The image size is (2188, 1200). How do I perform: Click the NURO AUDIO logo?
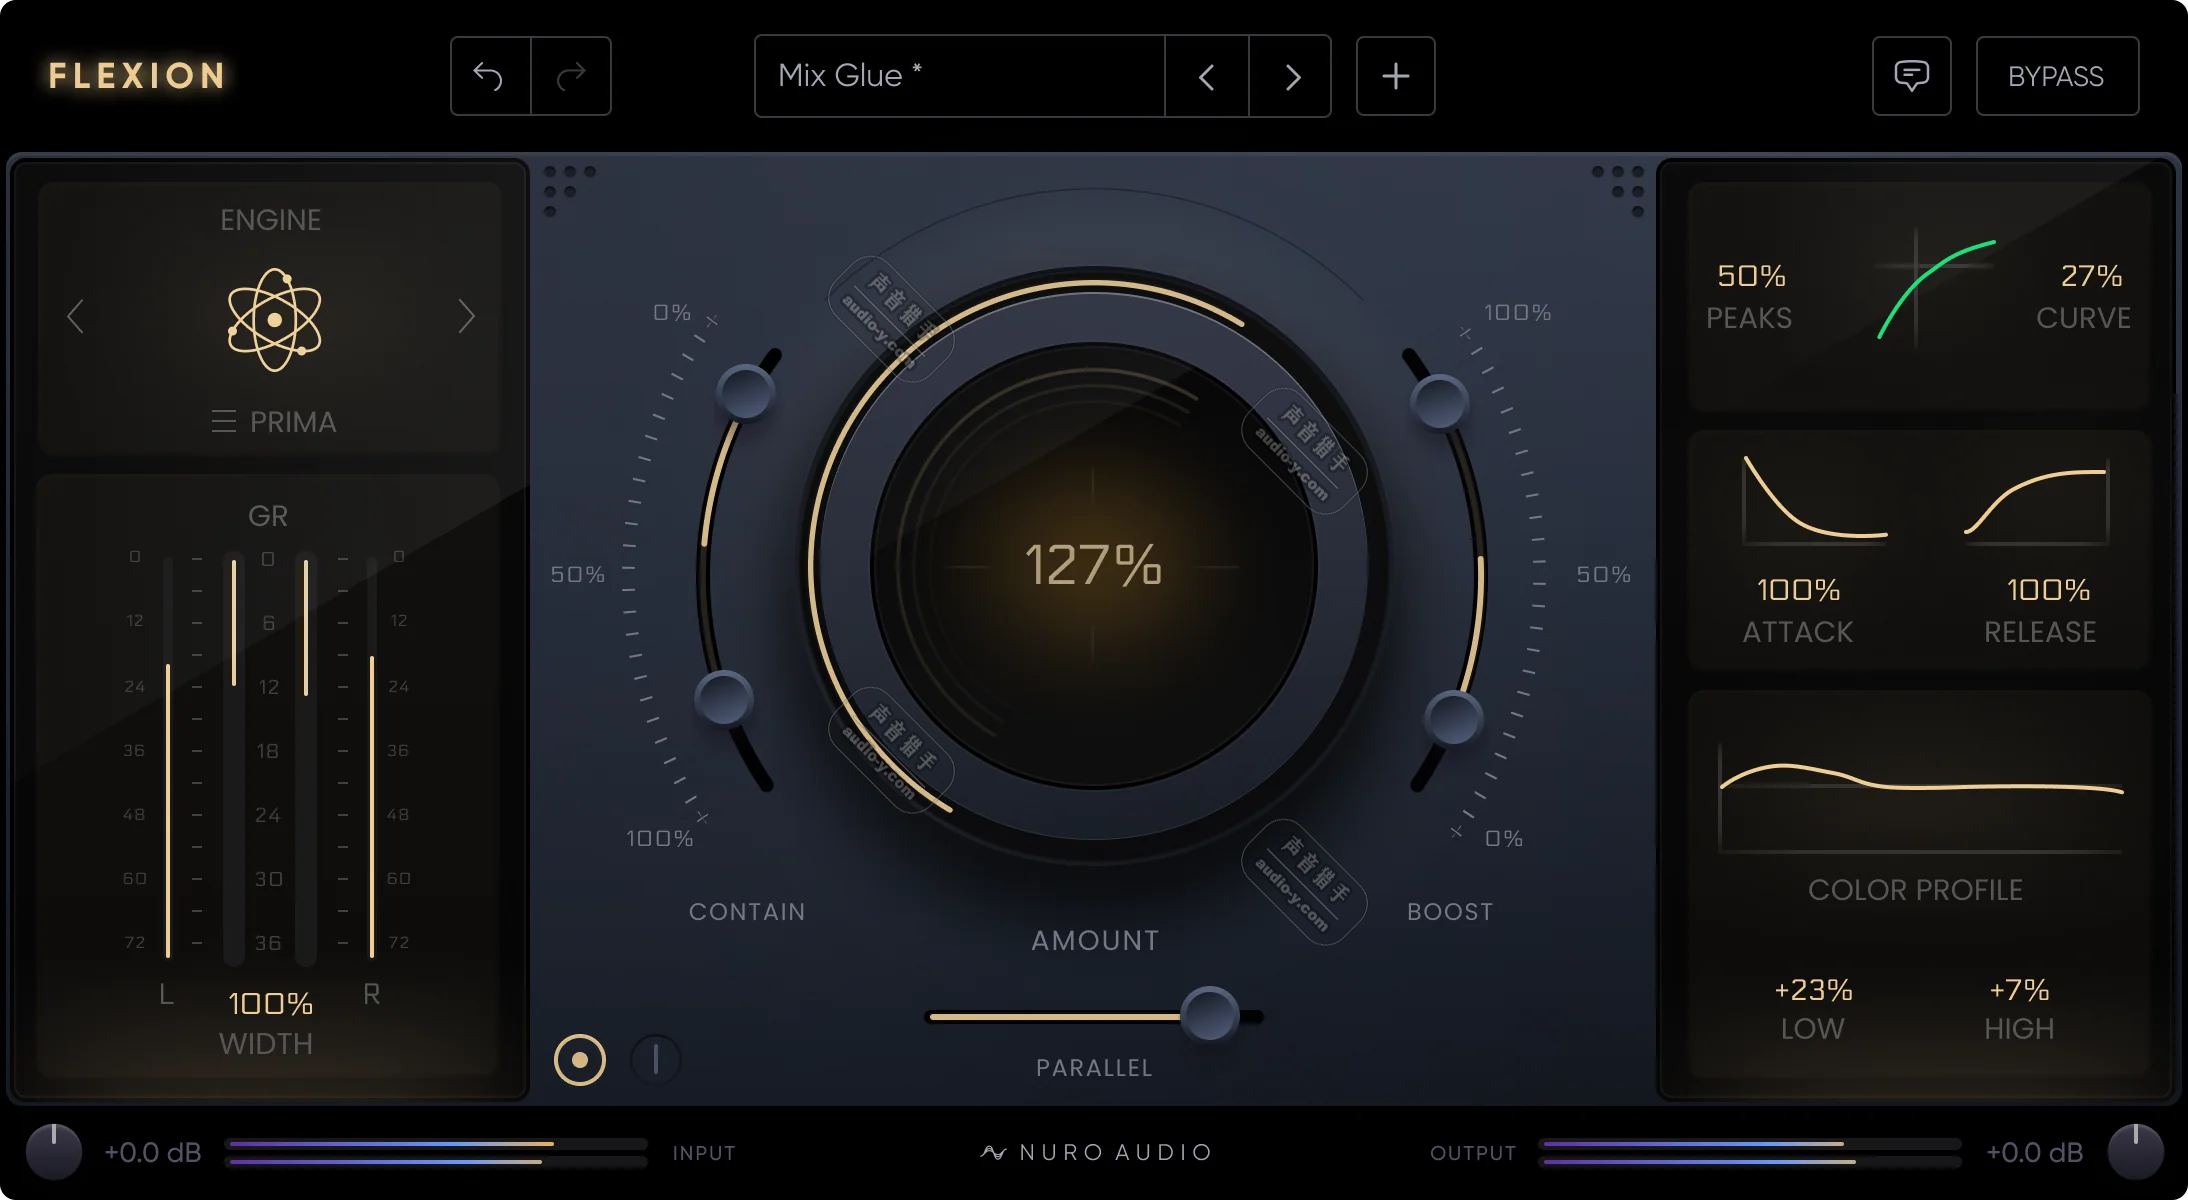[1096, 1152]
